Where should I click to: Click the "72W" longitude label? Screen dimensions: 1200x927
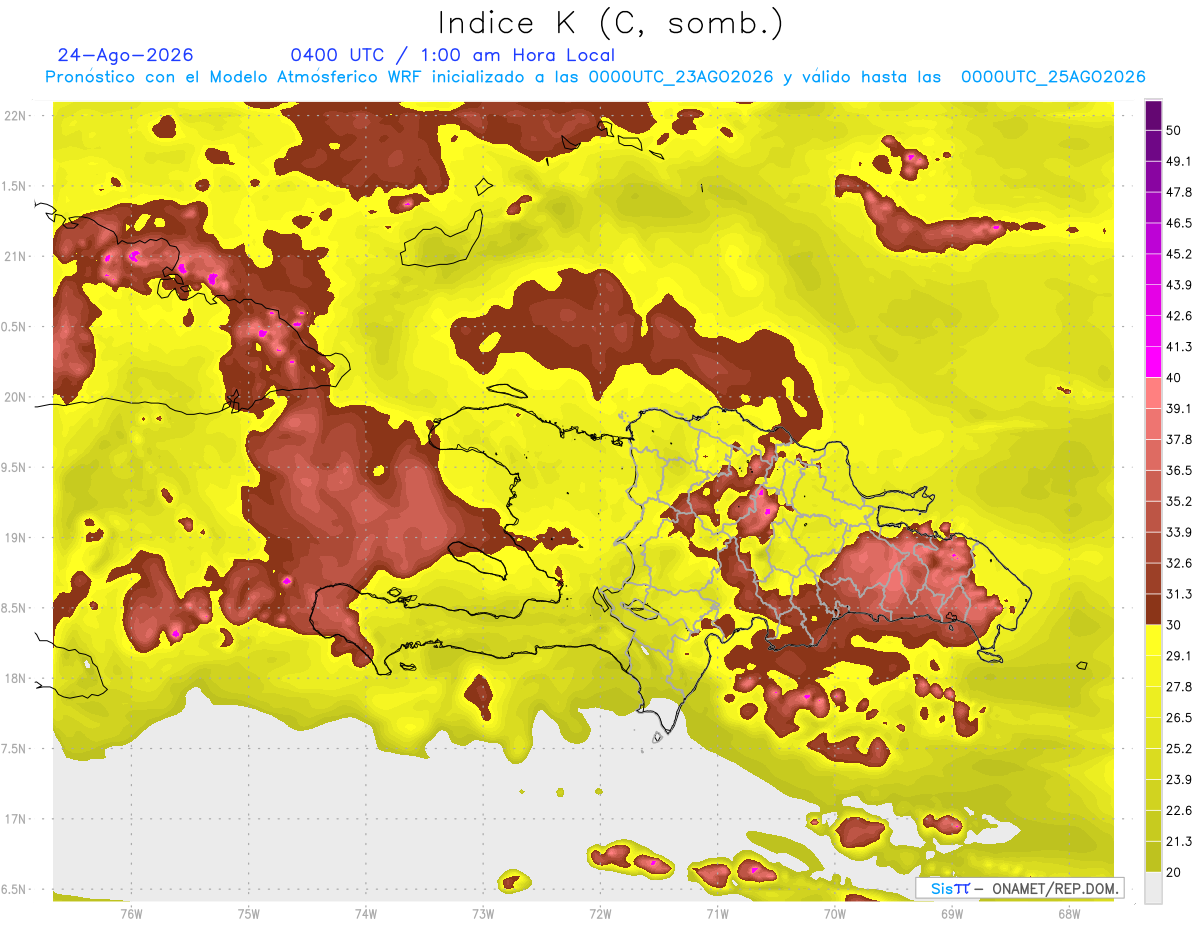[601, 913]
